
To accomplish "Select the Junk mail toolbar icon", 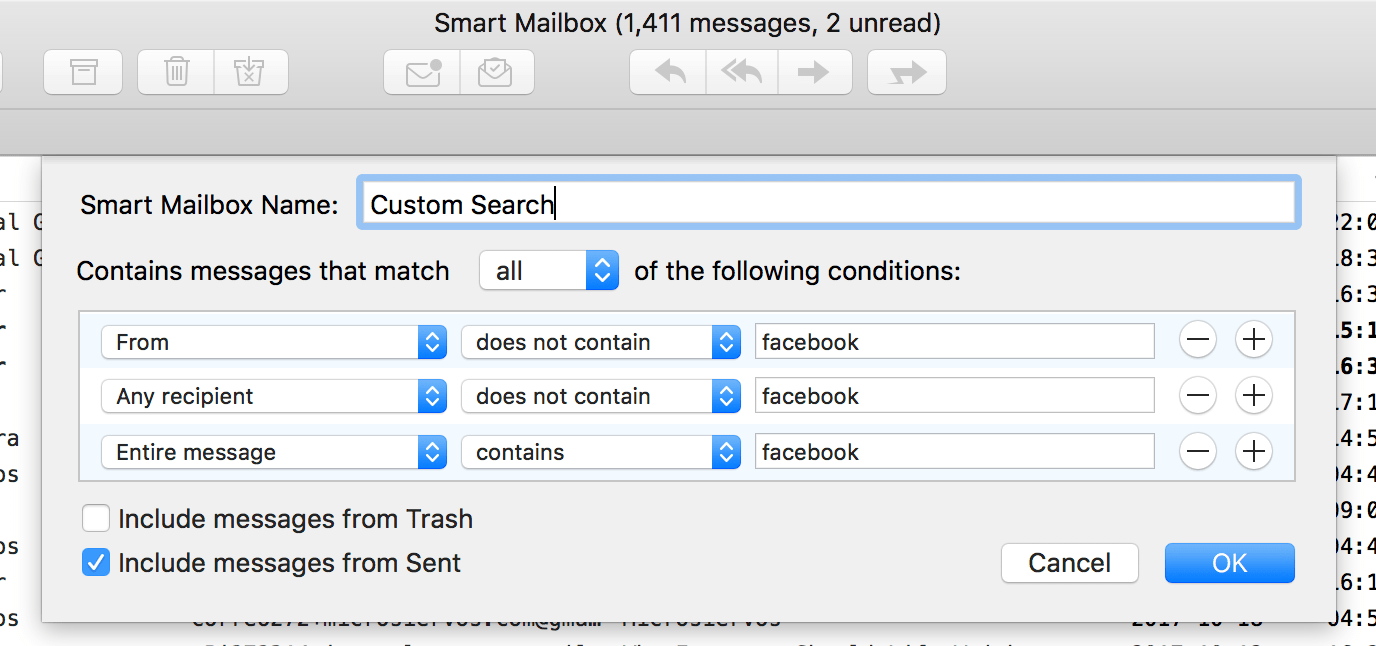I will (x=250, y=71).
